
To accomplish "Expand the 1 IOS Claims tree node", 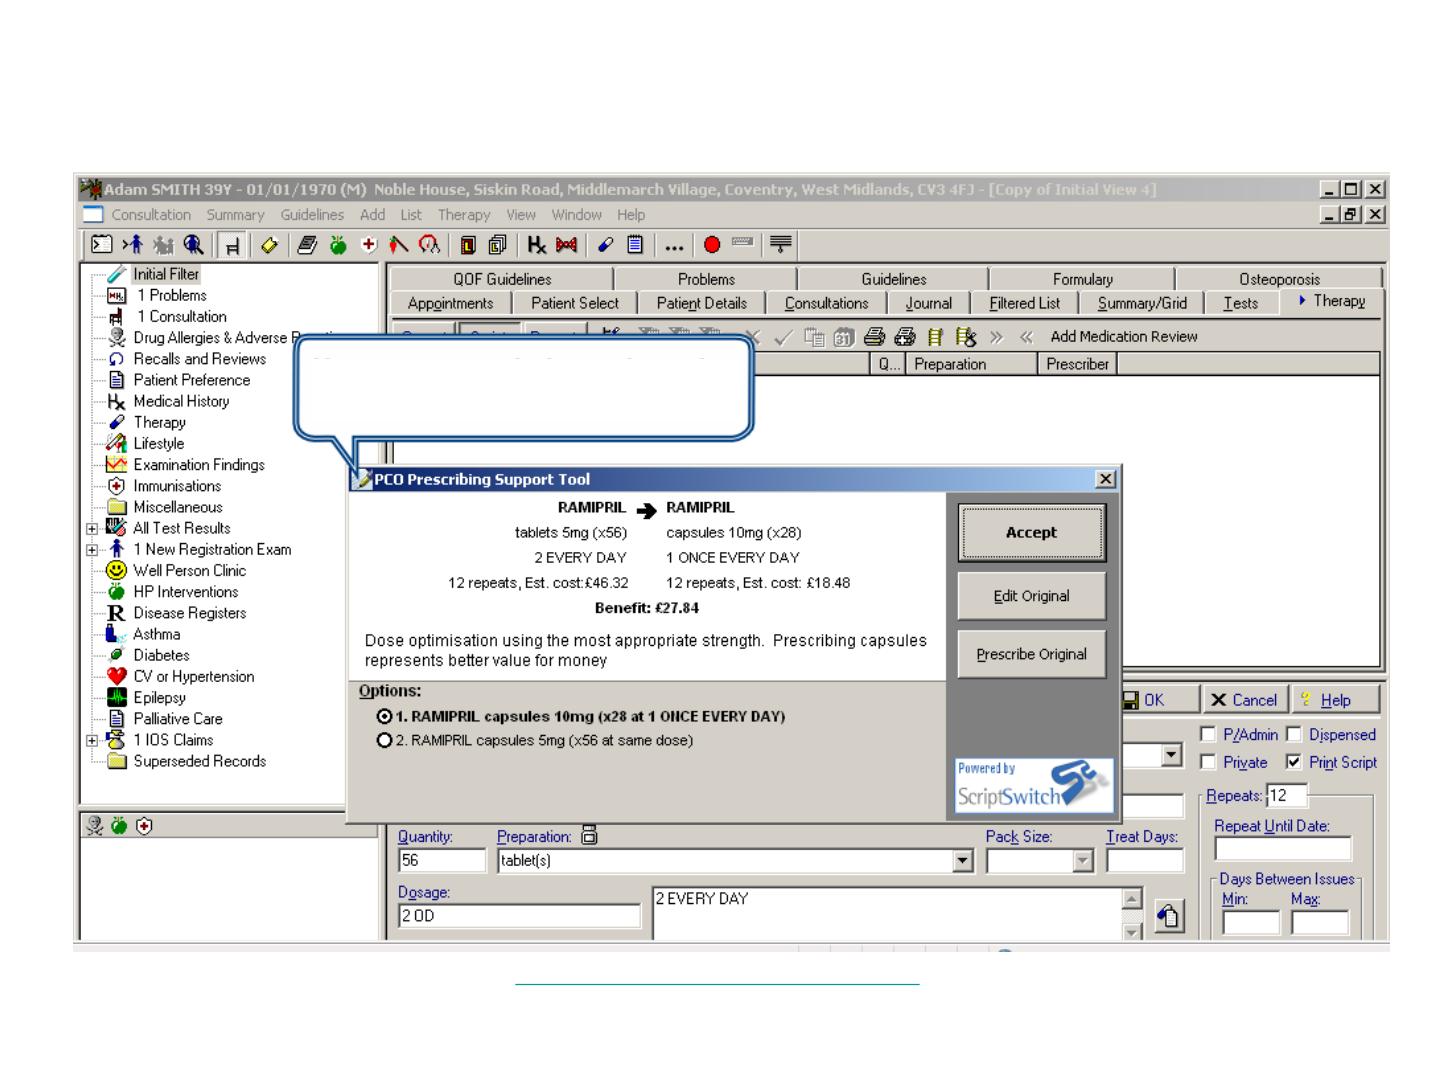I will click(92, 741).
